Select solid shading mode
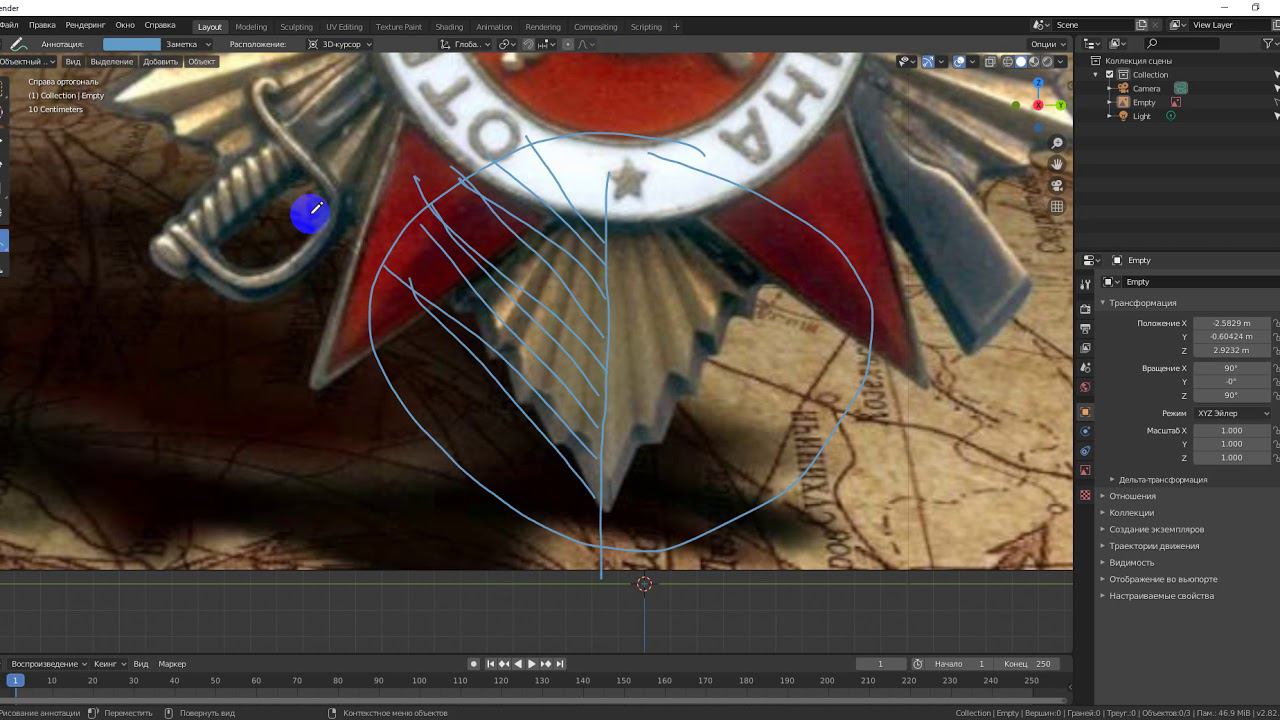1280x720 pixels. click(1021, 62)
